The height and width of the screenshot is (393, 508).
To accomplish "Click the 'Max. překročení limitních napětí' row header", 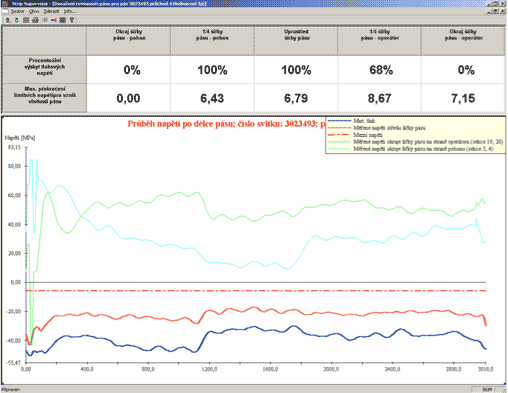I will point(45,98).
